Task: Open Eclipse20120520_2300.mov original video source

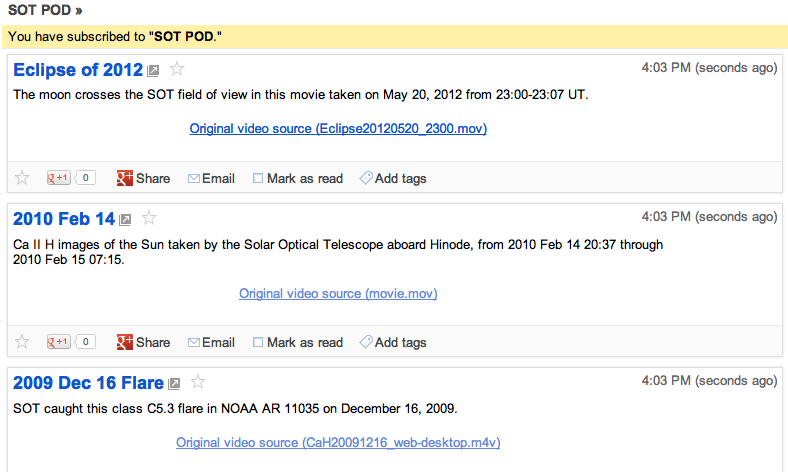Action: pos(338,129)
